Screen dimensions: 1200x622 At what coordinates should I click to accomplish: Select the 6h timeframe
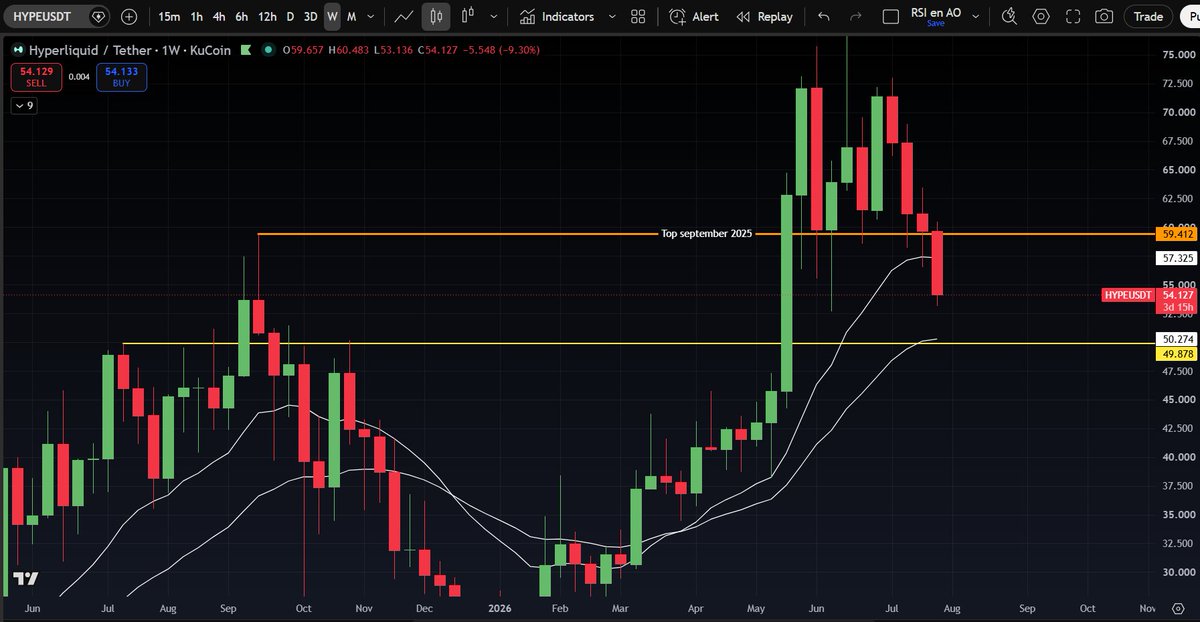pyautogui.click(x=242, y=16)
